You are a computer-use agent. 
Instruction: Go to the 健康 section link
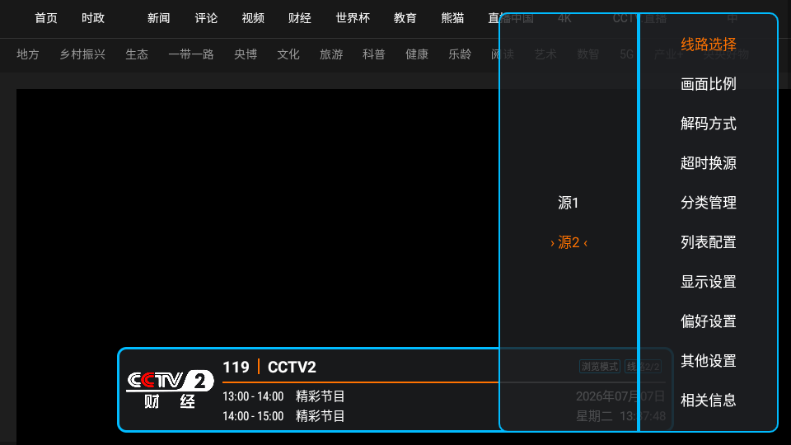(417, 54)
